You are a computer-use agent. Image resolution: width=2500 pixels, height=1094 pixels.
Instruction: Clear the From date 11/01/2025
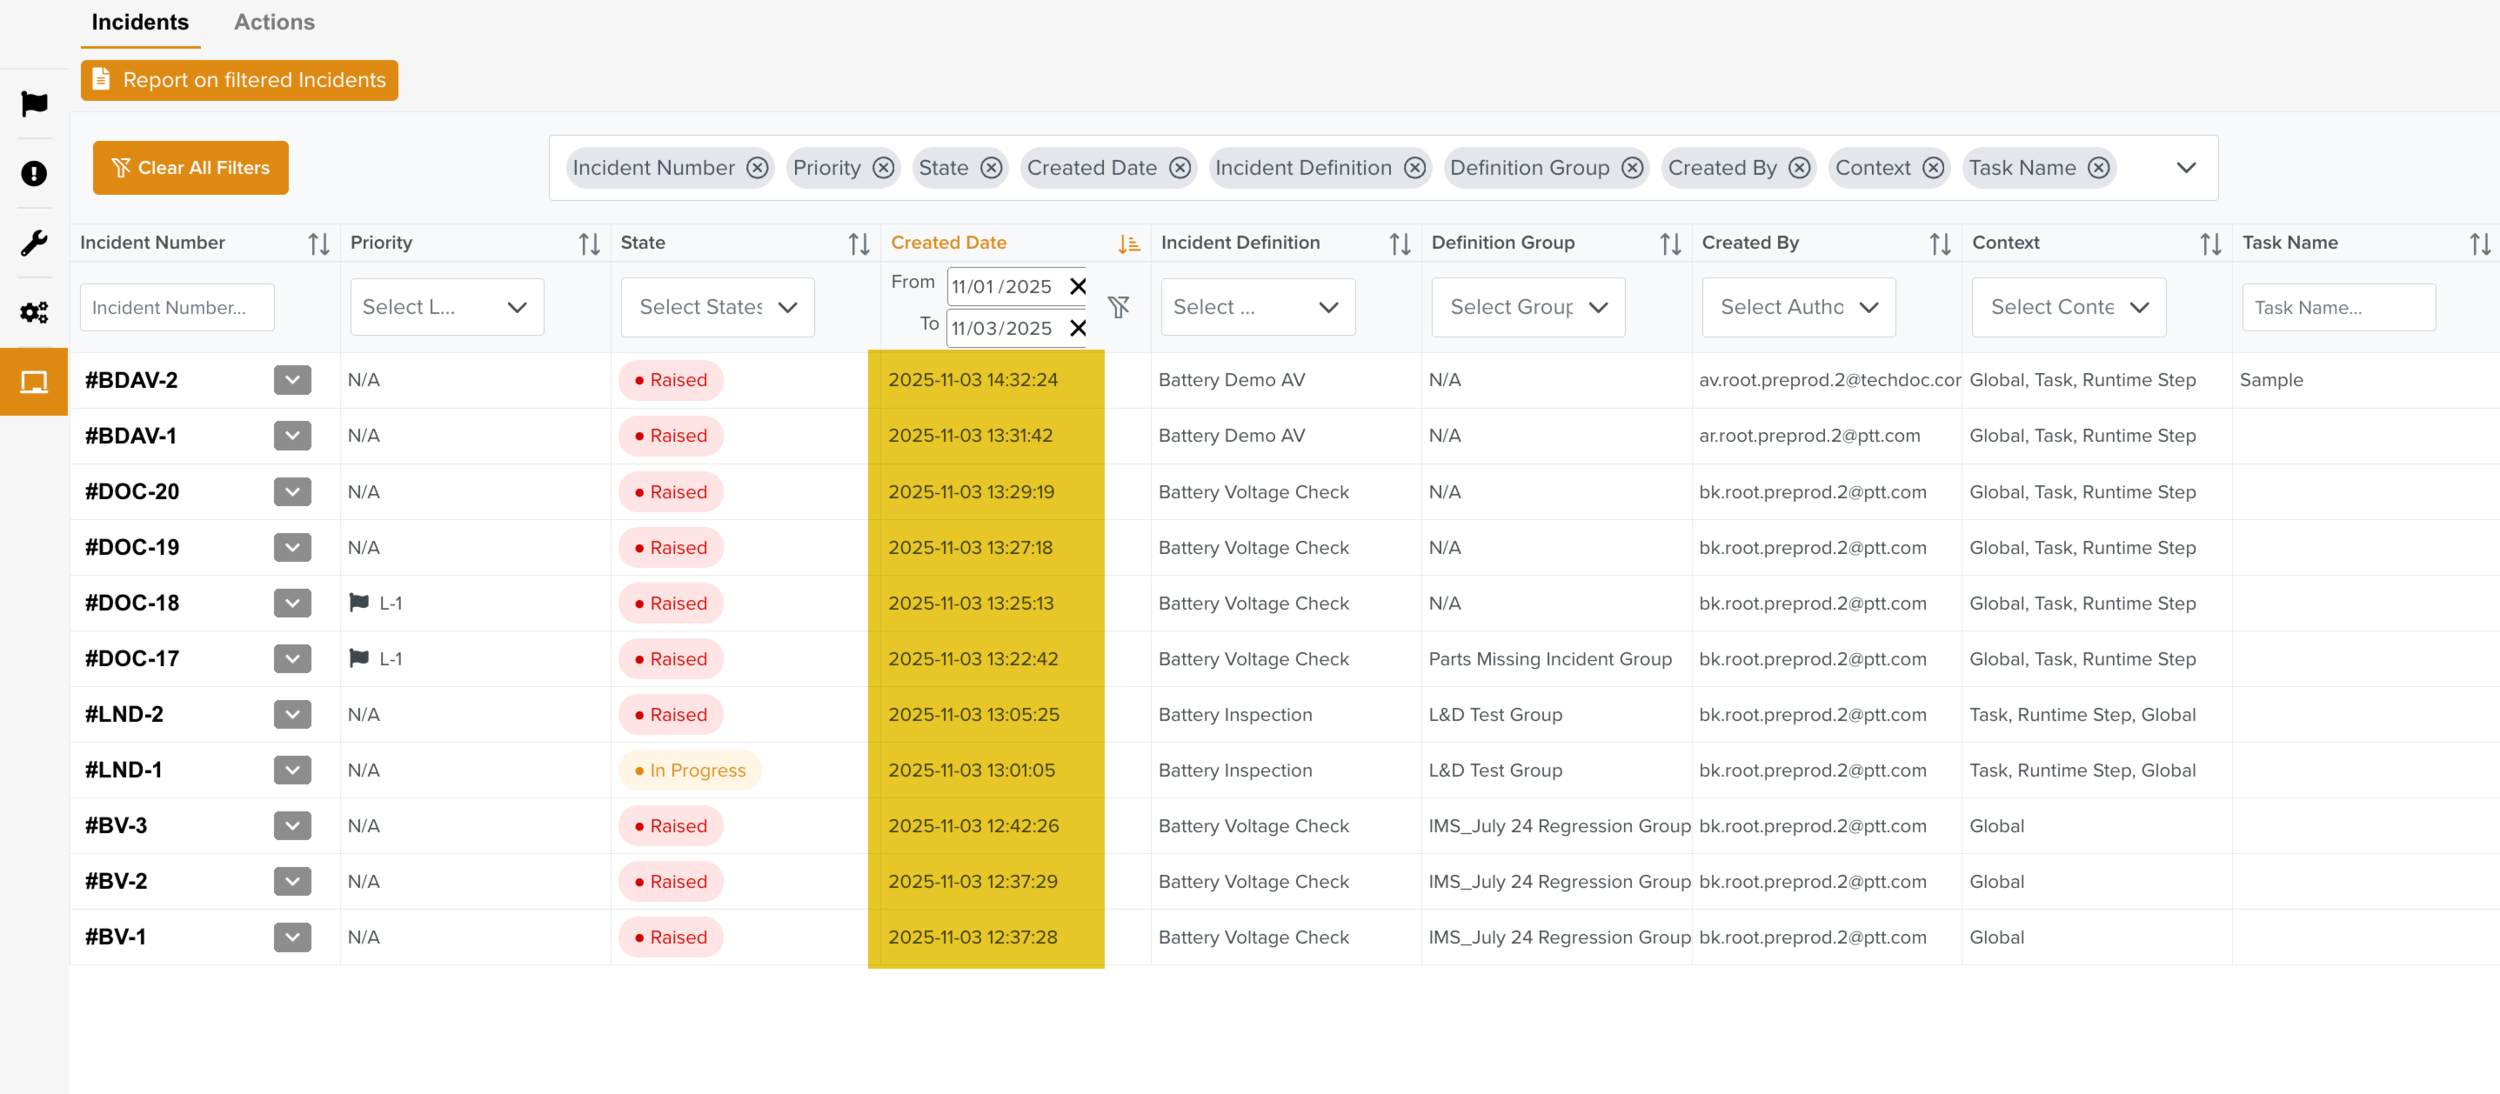[1078, 287]
